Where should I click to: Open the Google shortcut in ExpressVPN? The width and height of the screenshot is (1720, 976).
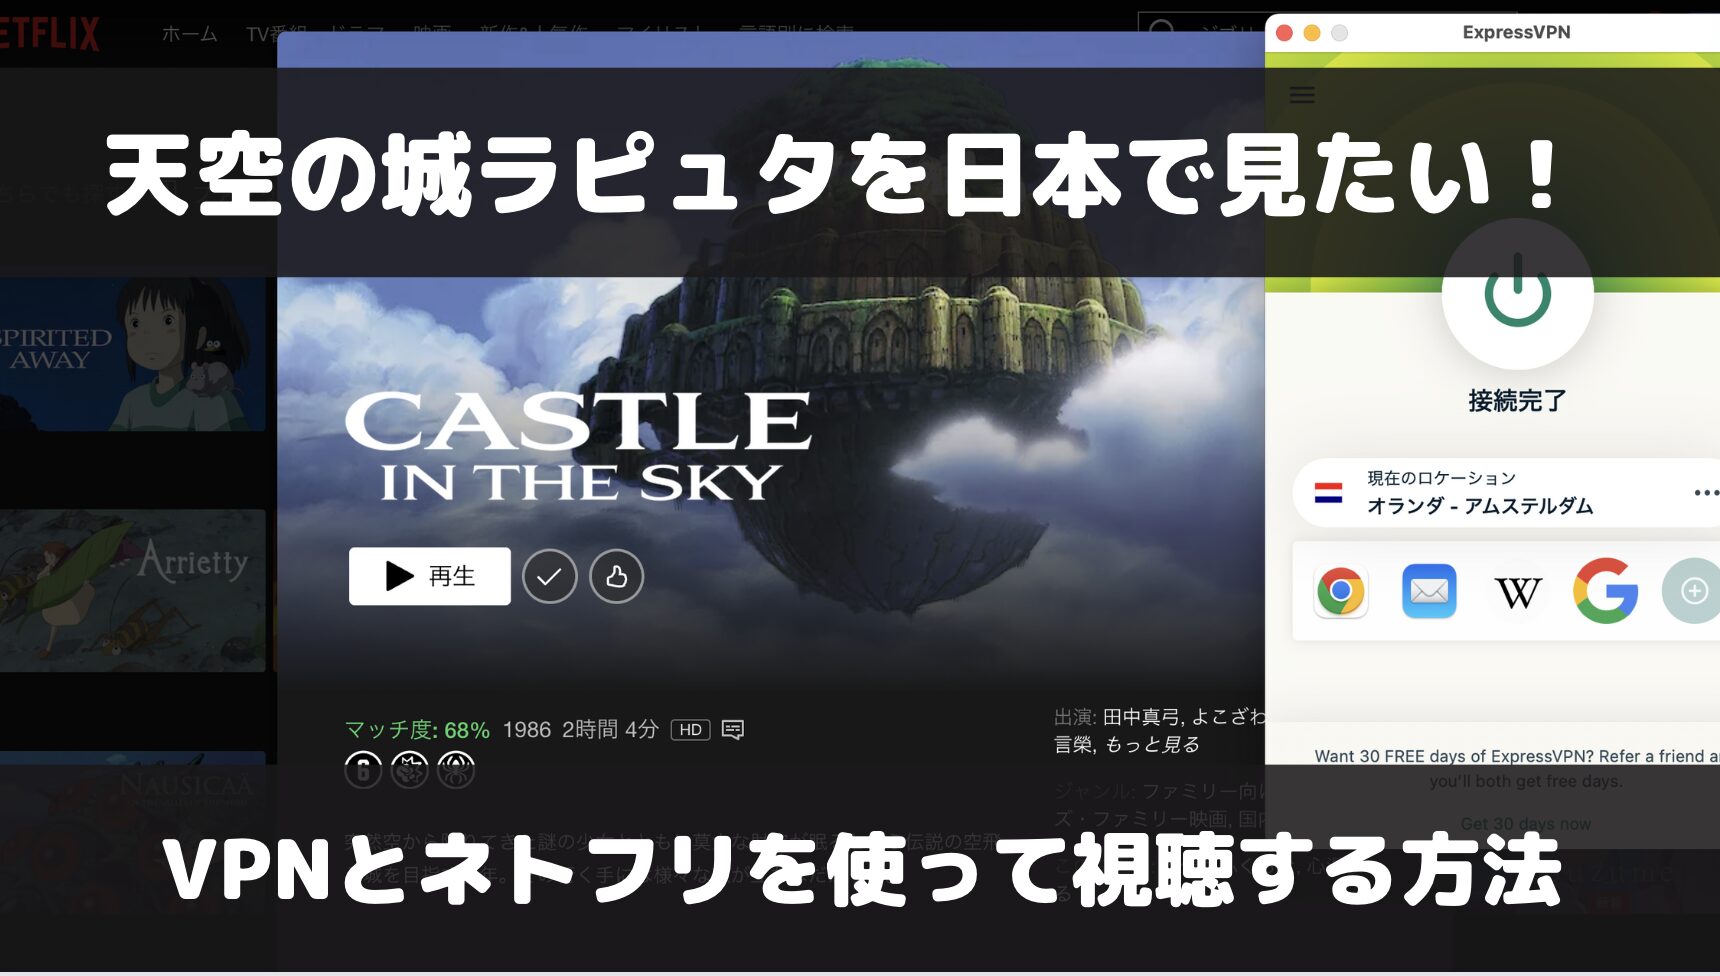[x=1605, y=591]
